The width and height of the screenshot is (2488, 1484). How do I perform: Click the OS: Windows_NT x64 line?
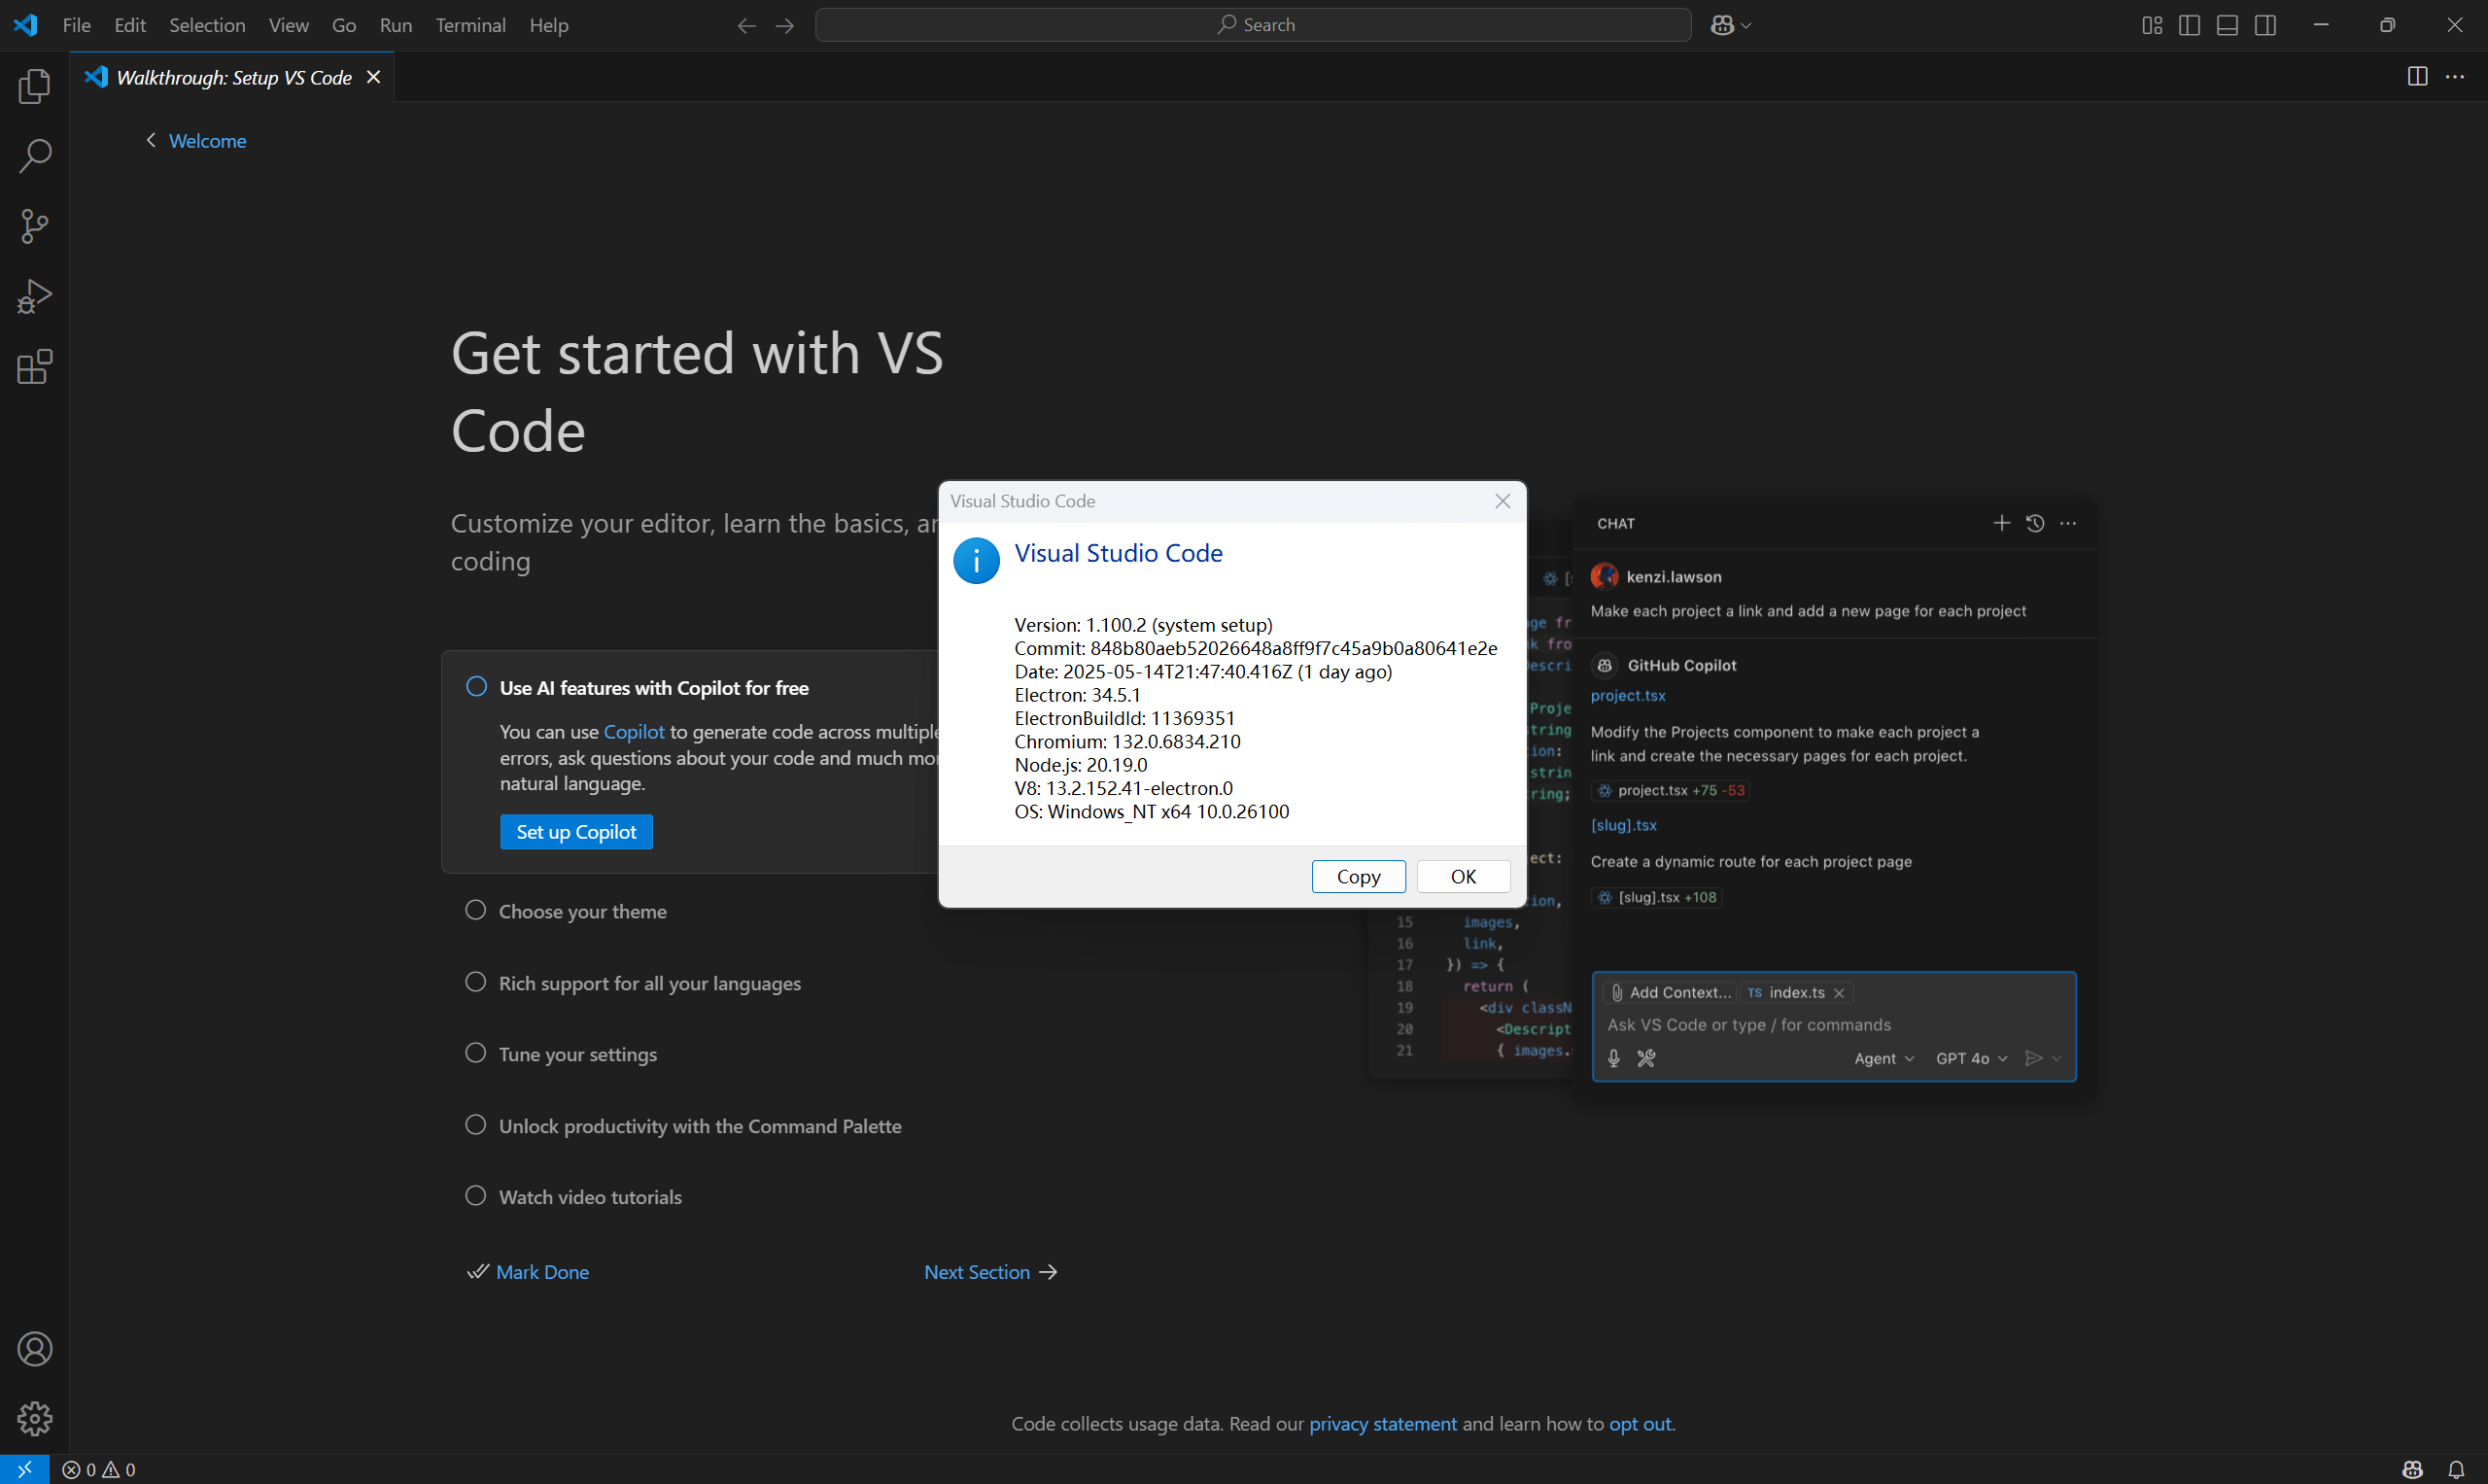pyautogui.click(x=1152, y=811)
